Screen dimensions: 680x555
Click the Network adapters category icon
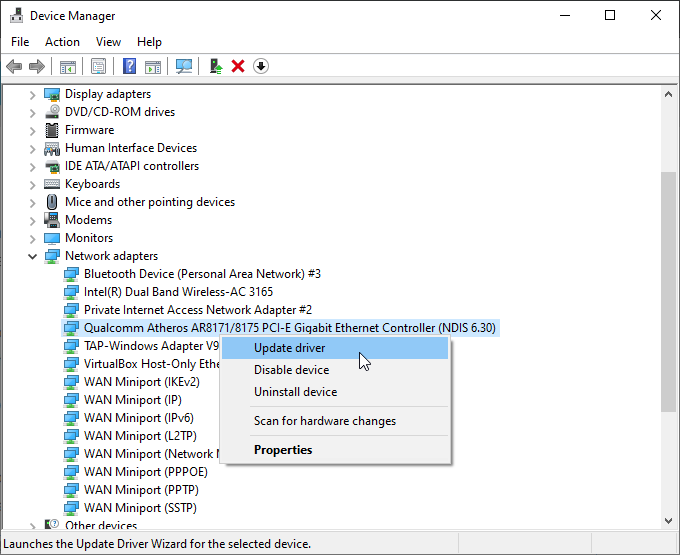pyautogui.click(x=52, y=256)
